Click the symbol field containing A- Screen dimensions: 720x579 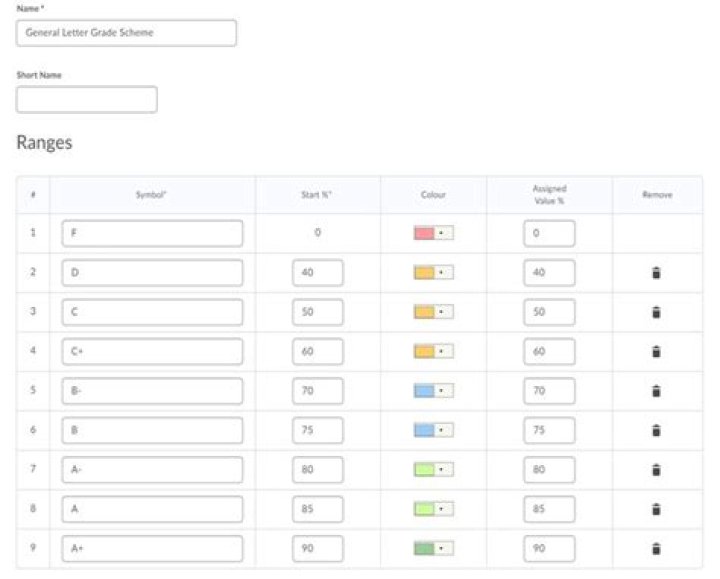(152, 470)
